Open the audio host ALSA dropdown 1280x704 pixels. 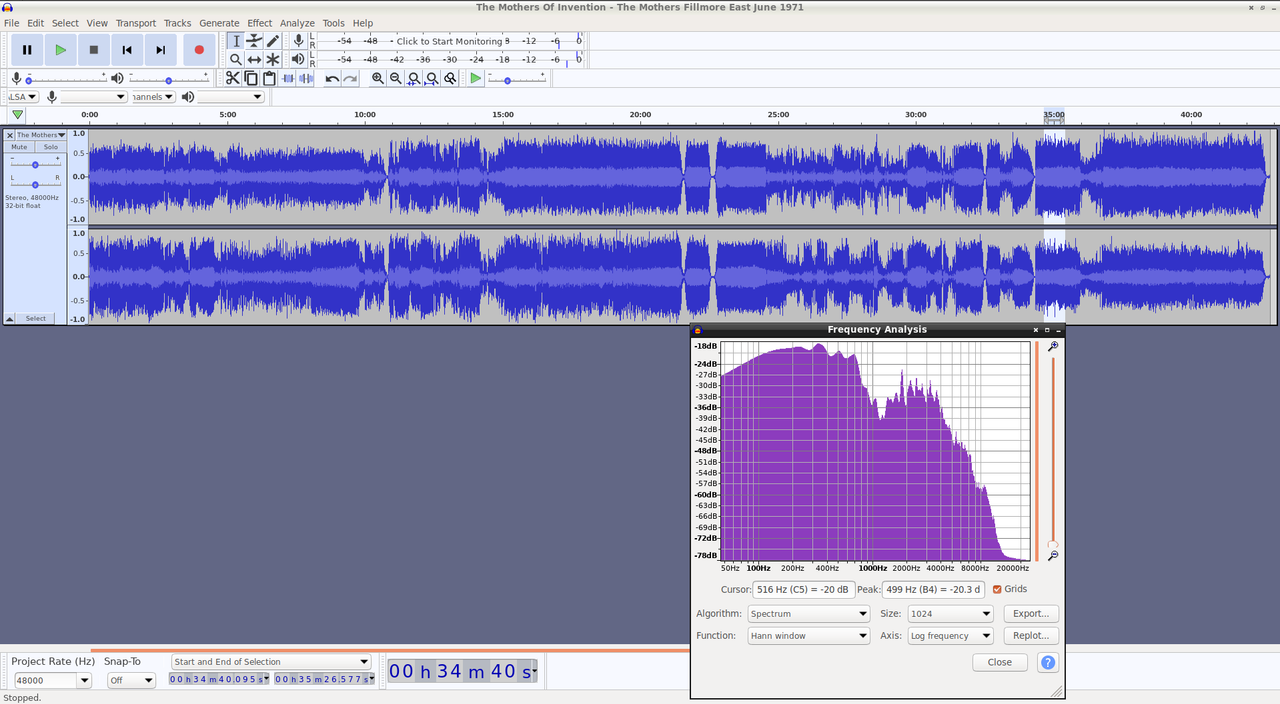click(22, 97)
